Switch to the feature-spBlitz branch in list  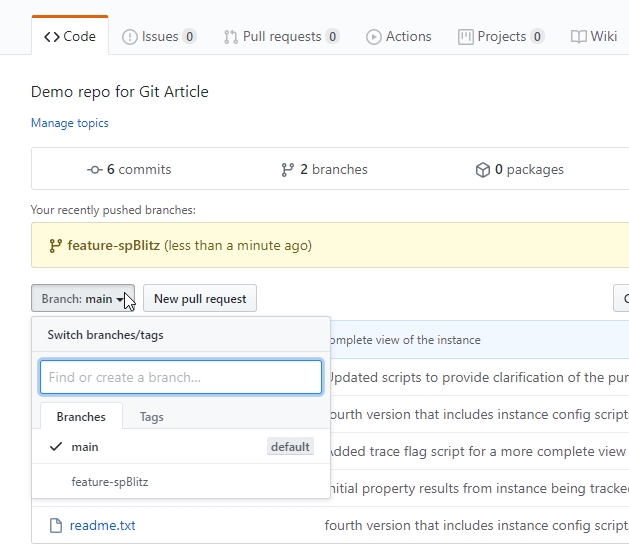click(110, 482)
